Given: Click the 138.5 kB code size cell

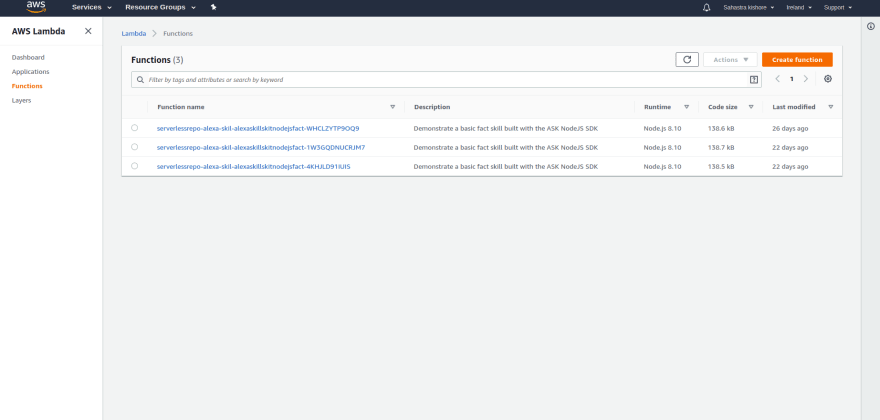Looking at the screenshot, I should pyautogui.click(x=721, y=167).
